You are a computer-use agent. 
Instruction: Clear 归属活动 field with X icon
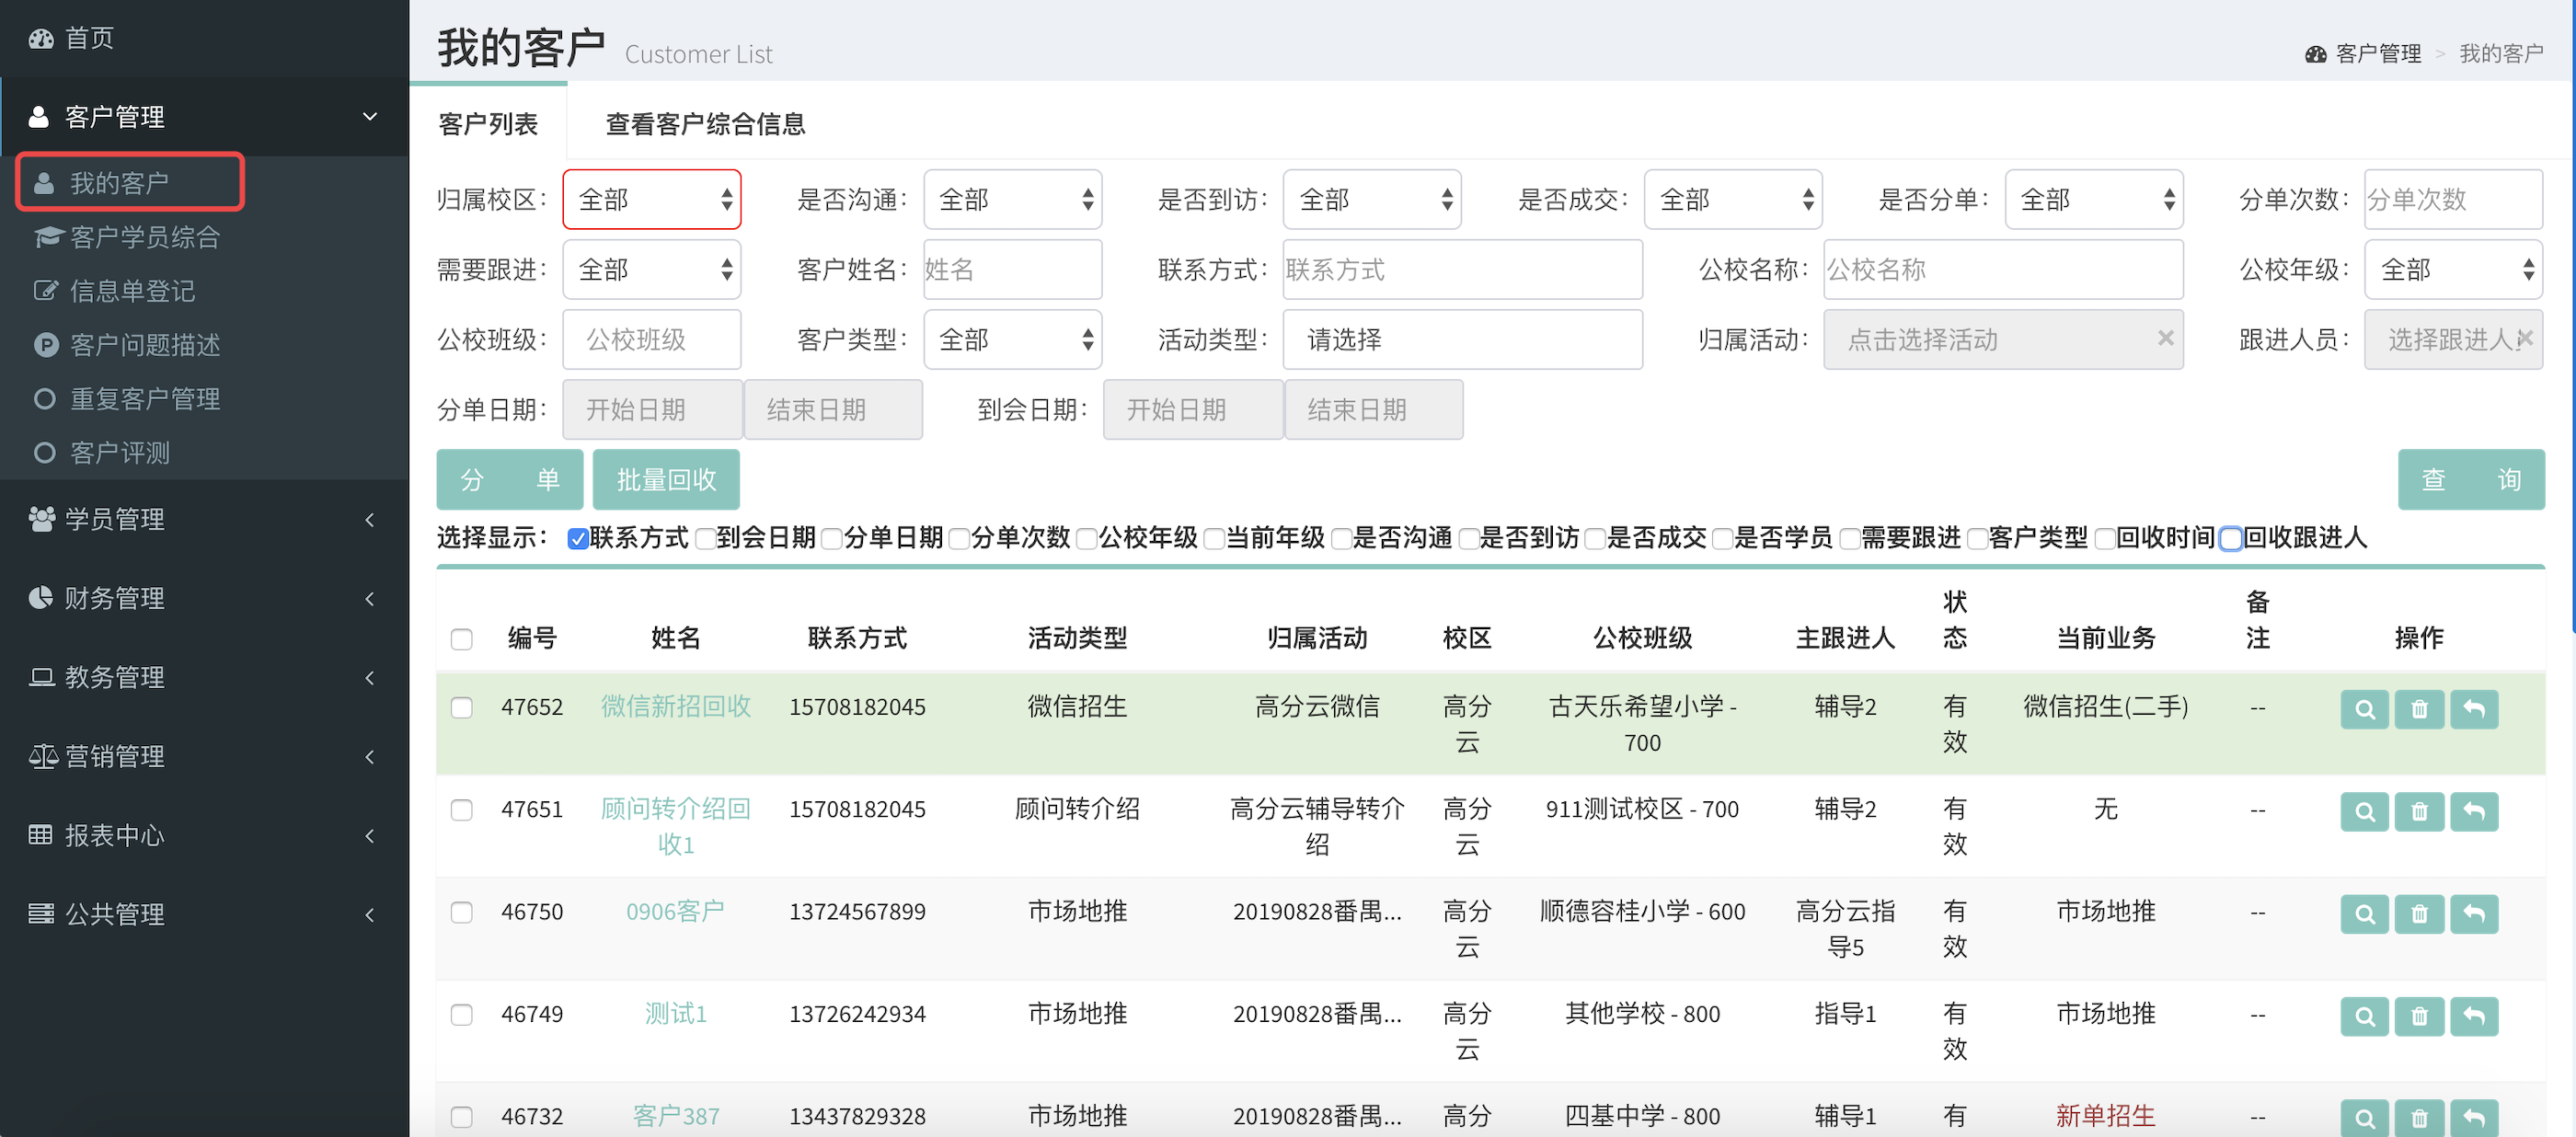[x=2165, y=338]
